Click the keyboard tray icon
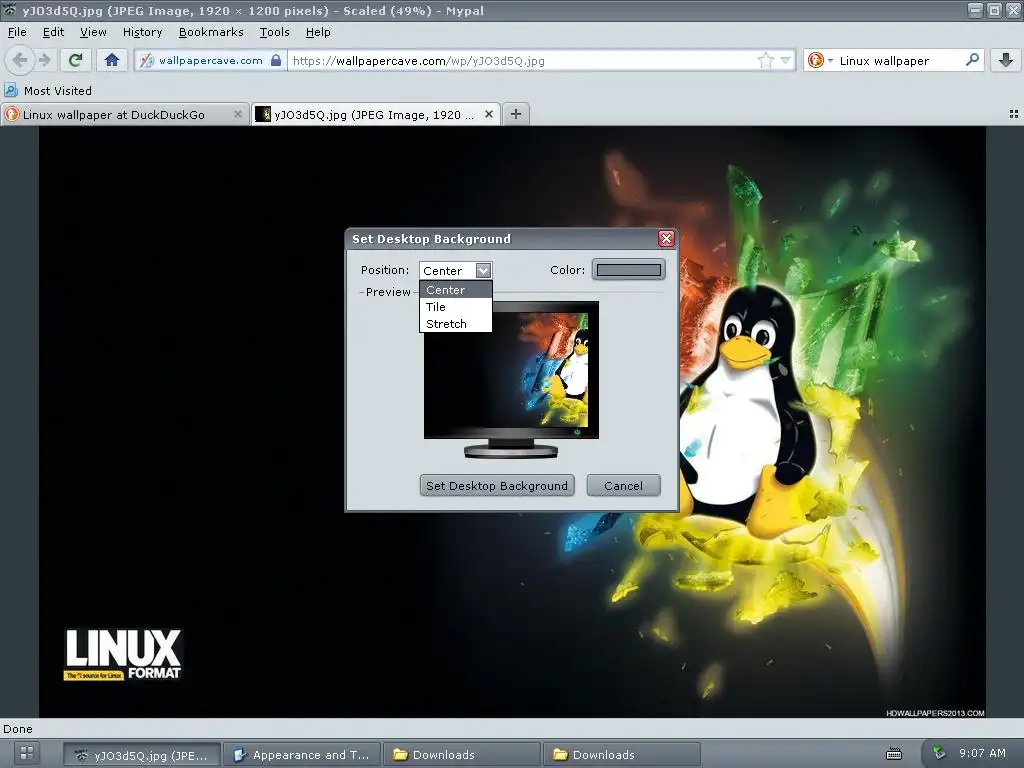This screenshot has height=768, width=1024. click(x=894, y=754)
